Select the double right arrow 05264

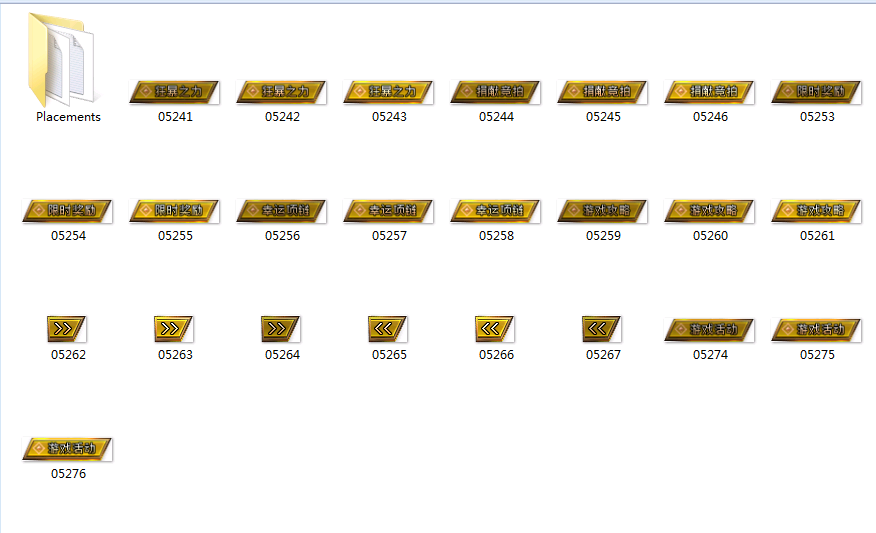pyautogui.click(x=282, y=329)
